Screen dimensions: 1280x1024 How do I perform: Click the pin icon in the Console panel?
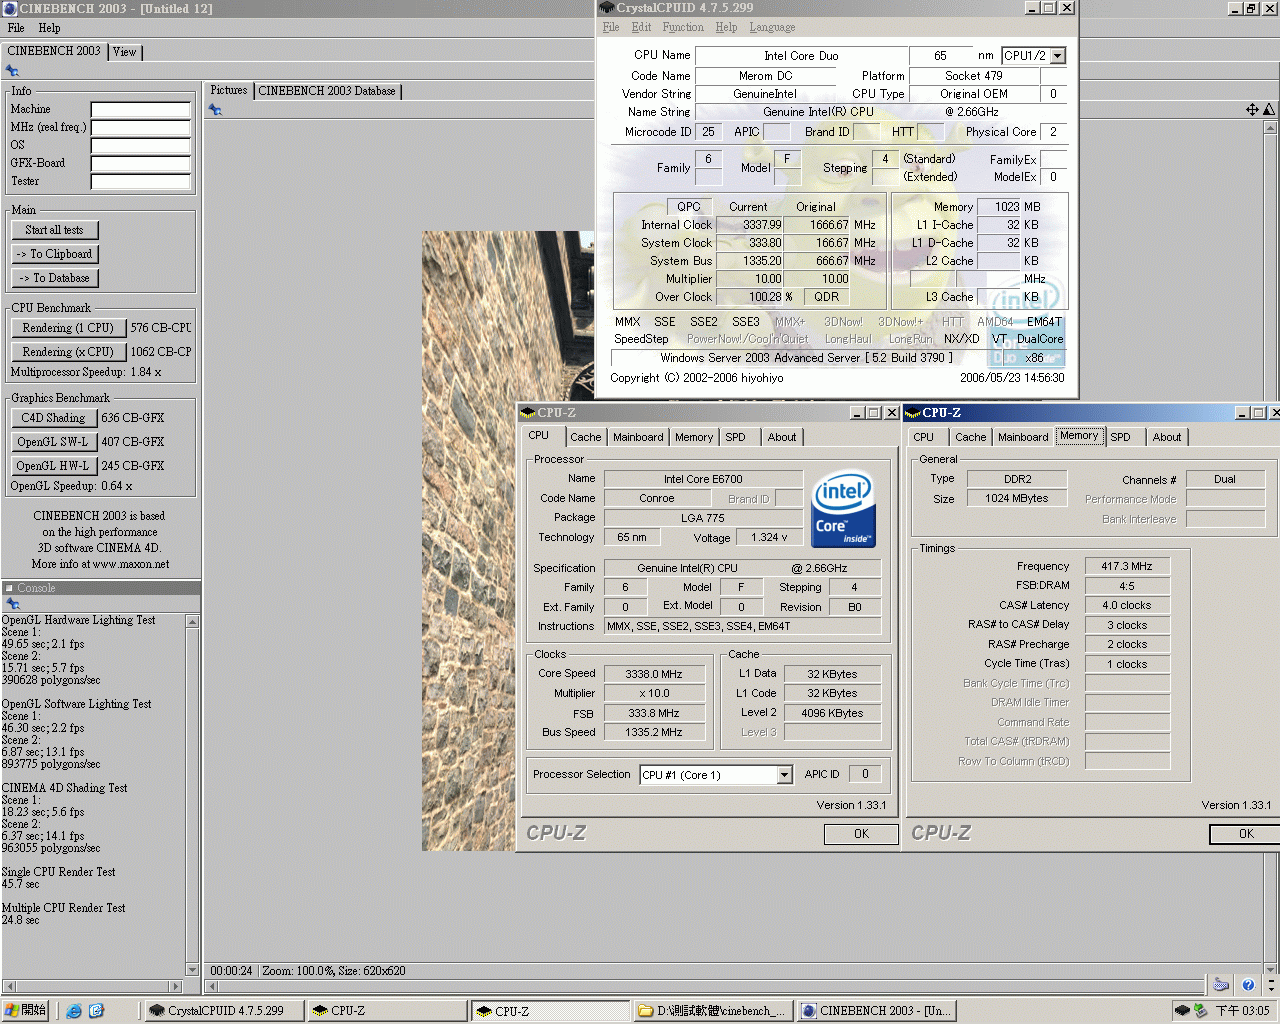[x=13, y=604]
